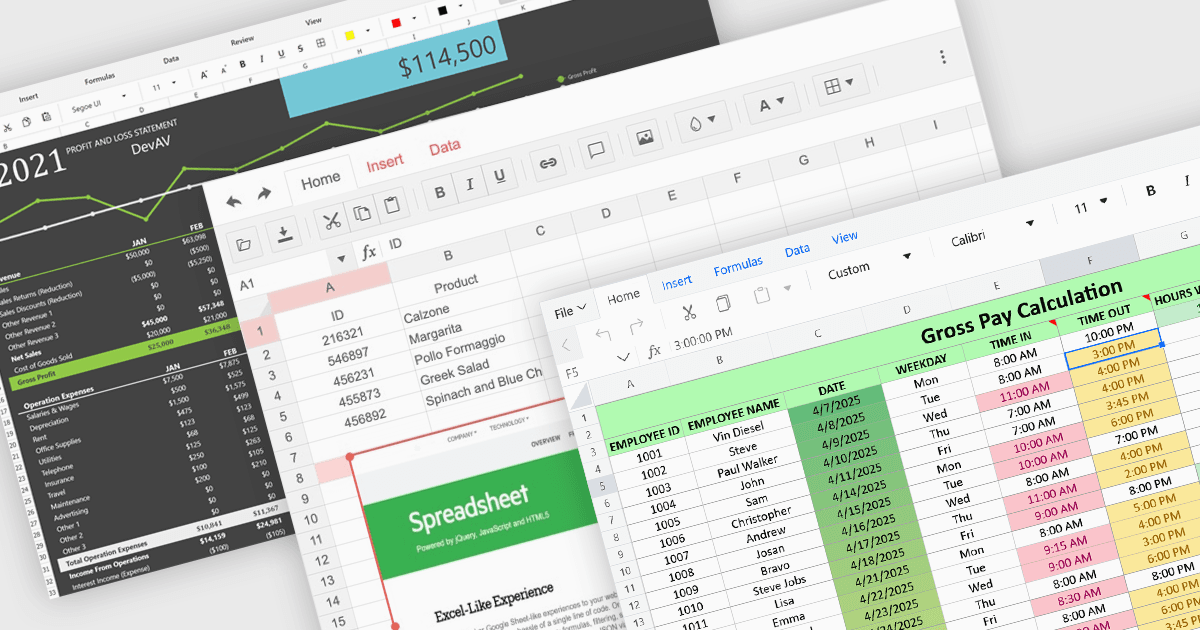The image size is (1200, 630).
Task: Toggle Underline in DevAV window toolbar
Action: [283, 55]
